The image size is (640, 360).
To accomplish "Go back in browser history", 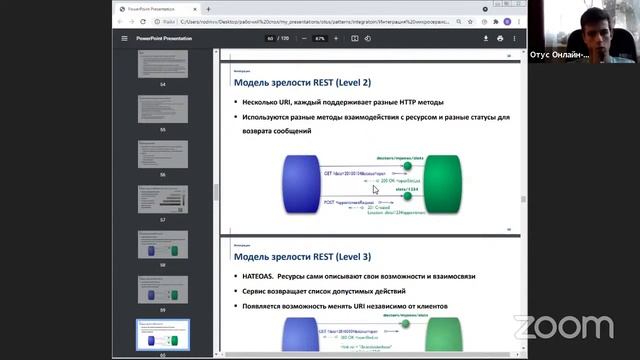I will click(x=120, y=22).
